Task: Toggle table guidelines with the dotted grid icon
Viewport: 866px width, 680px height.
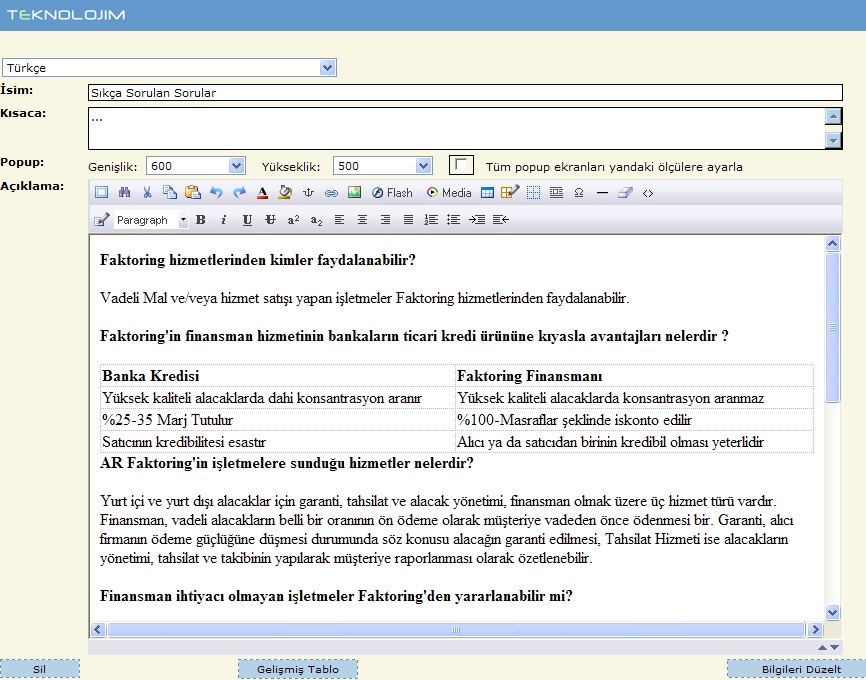Action: click(533, 192)
